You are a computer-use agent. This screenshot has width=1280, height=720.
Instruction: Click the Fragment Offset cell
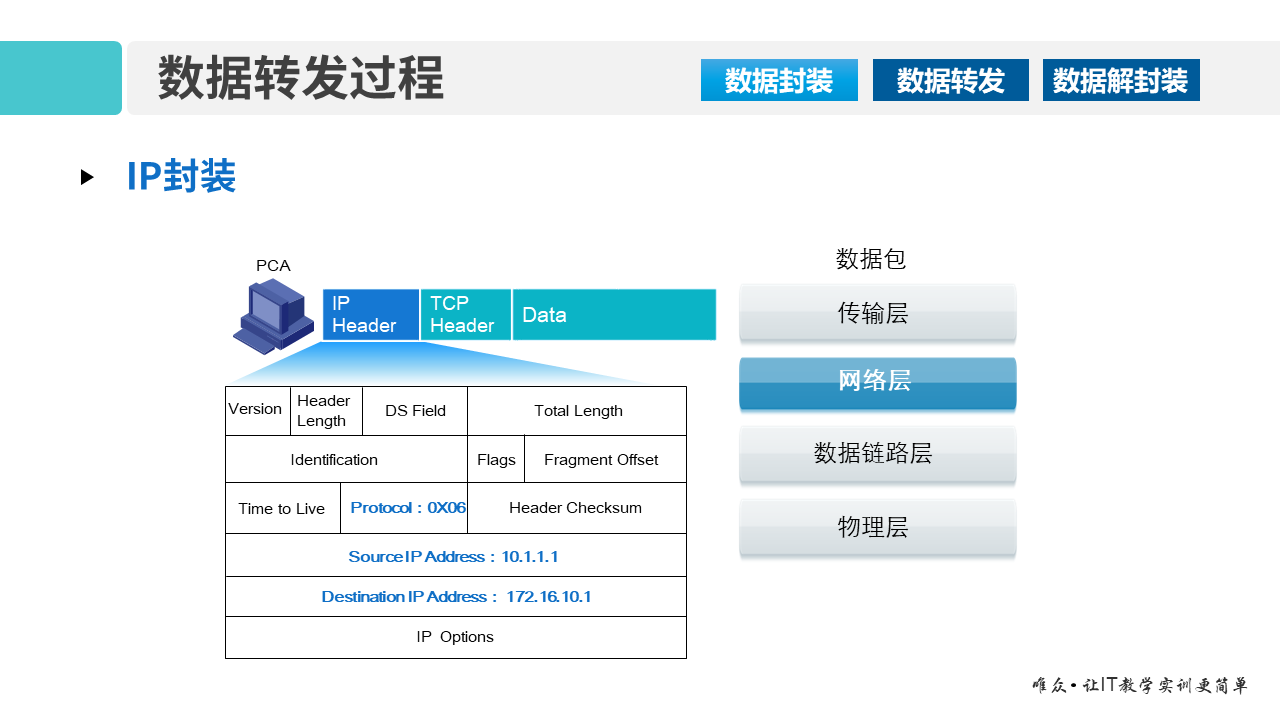coord(601,459)
